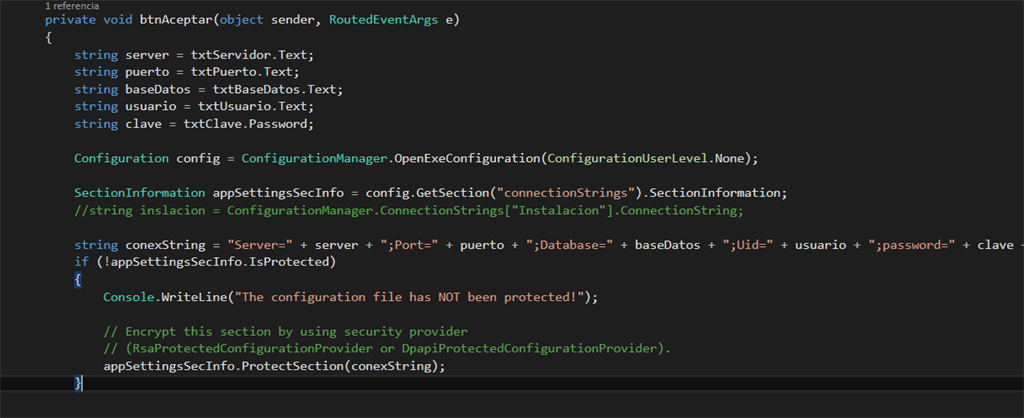Image resolution: width=1024 pixels, height=418 pixels.
Task: Click commented line with ["Instalacion"]
Action: [409, 211]
